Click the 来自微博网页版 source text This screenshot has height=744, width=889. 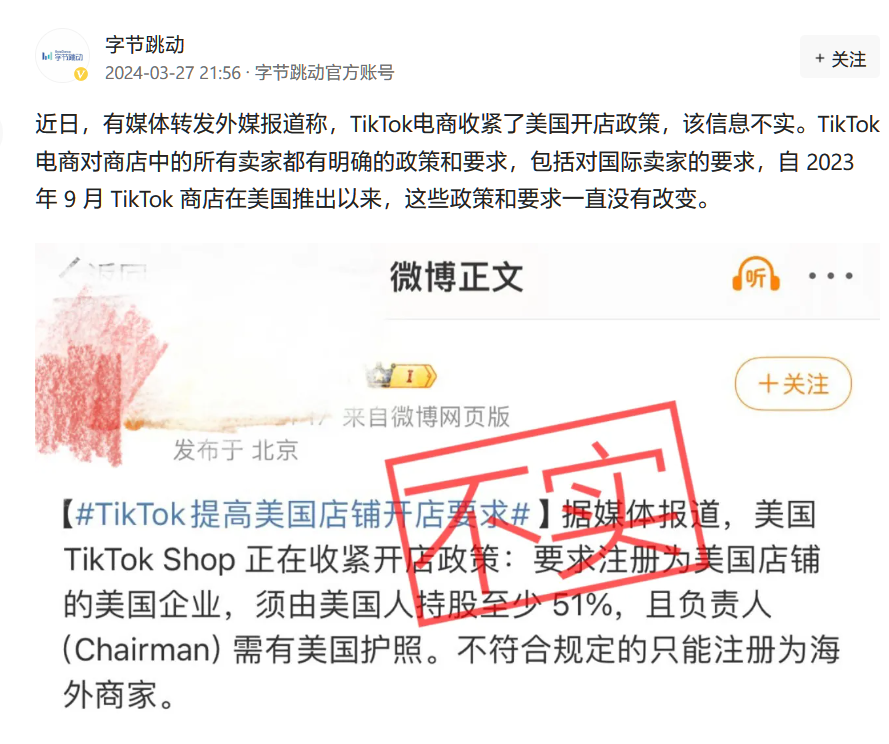click(426, 417)
